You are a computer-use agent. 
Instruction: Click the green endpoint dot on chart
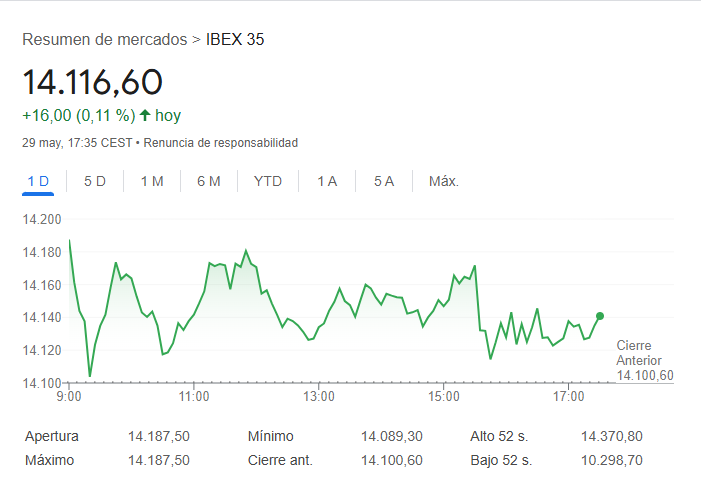599,316
